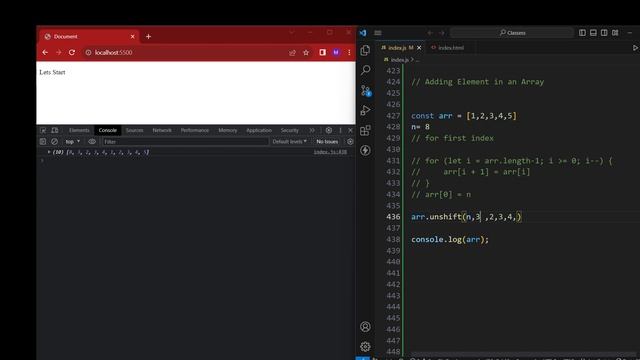Open the Extensions view

click(365, 130)
